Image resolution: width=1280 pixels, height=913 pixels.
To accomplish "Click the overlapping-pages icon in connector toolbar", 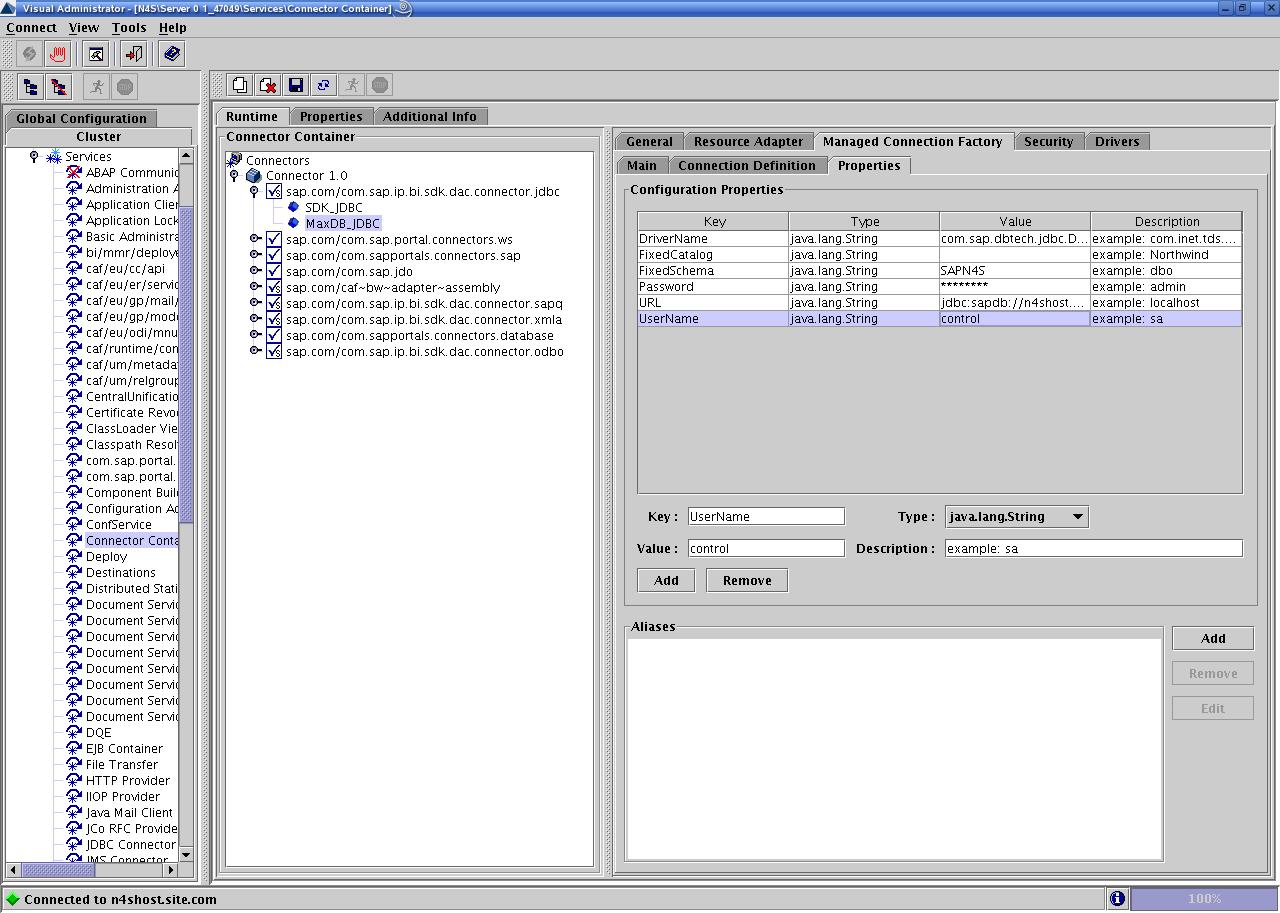I will pyautogui.click(x=240, y=85).
